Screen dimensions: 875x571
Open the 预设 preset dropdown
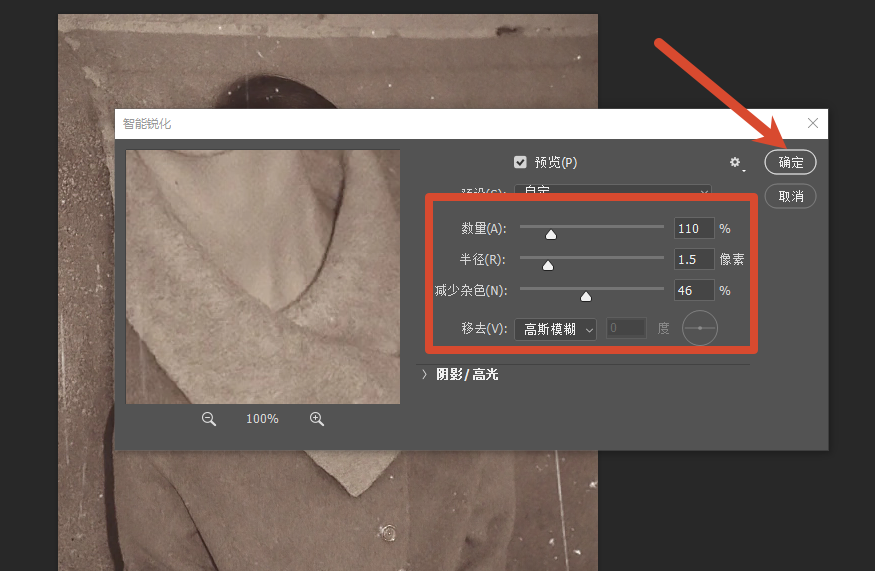(613, 190)
